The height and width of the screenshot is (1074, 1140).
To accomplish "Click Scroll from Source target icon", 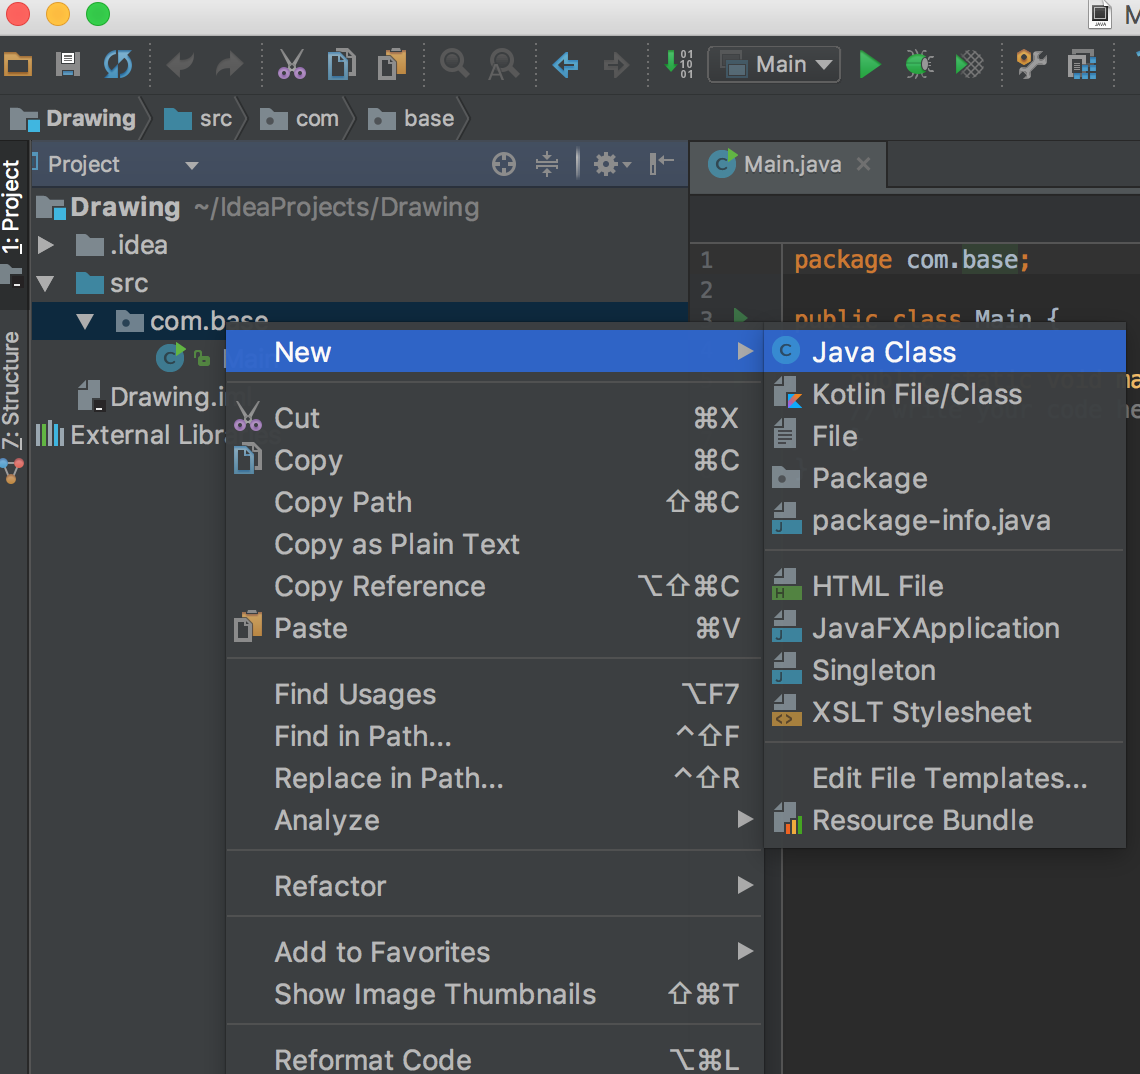I will [504, 164].
